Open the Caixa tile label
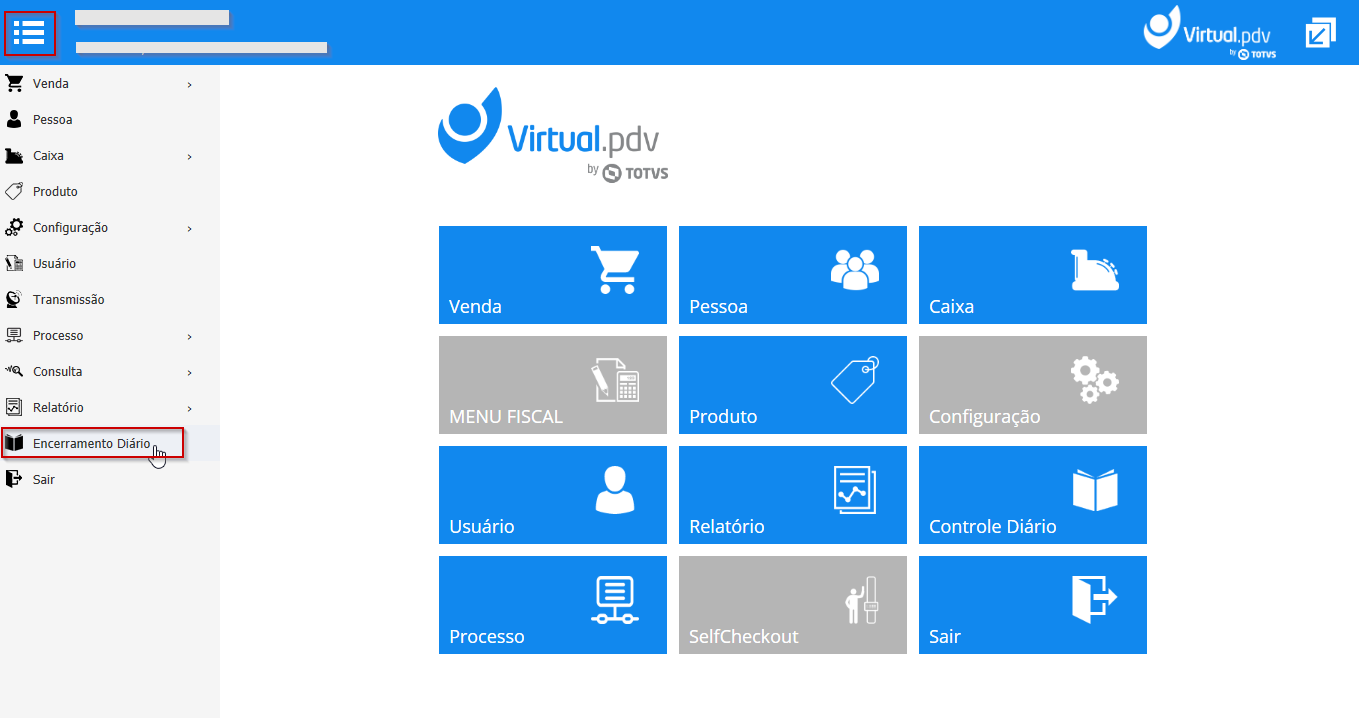 point(951,307)
